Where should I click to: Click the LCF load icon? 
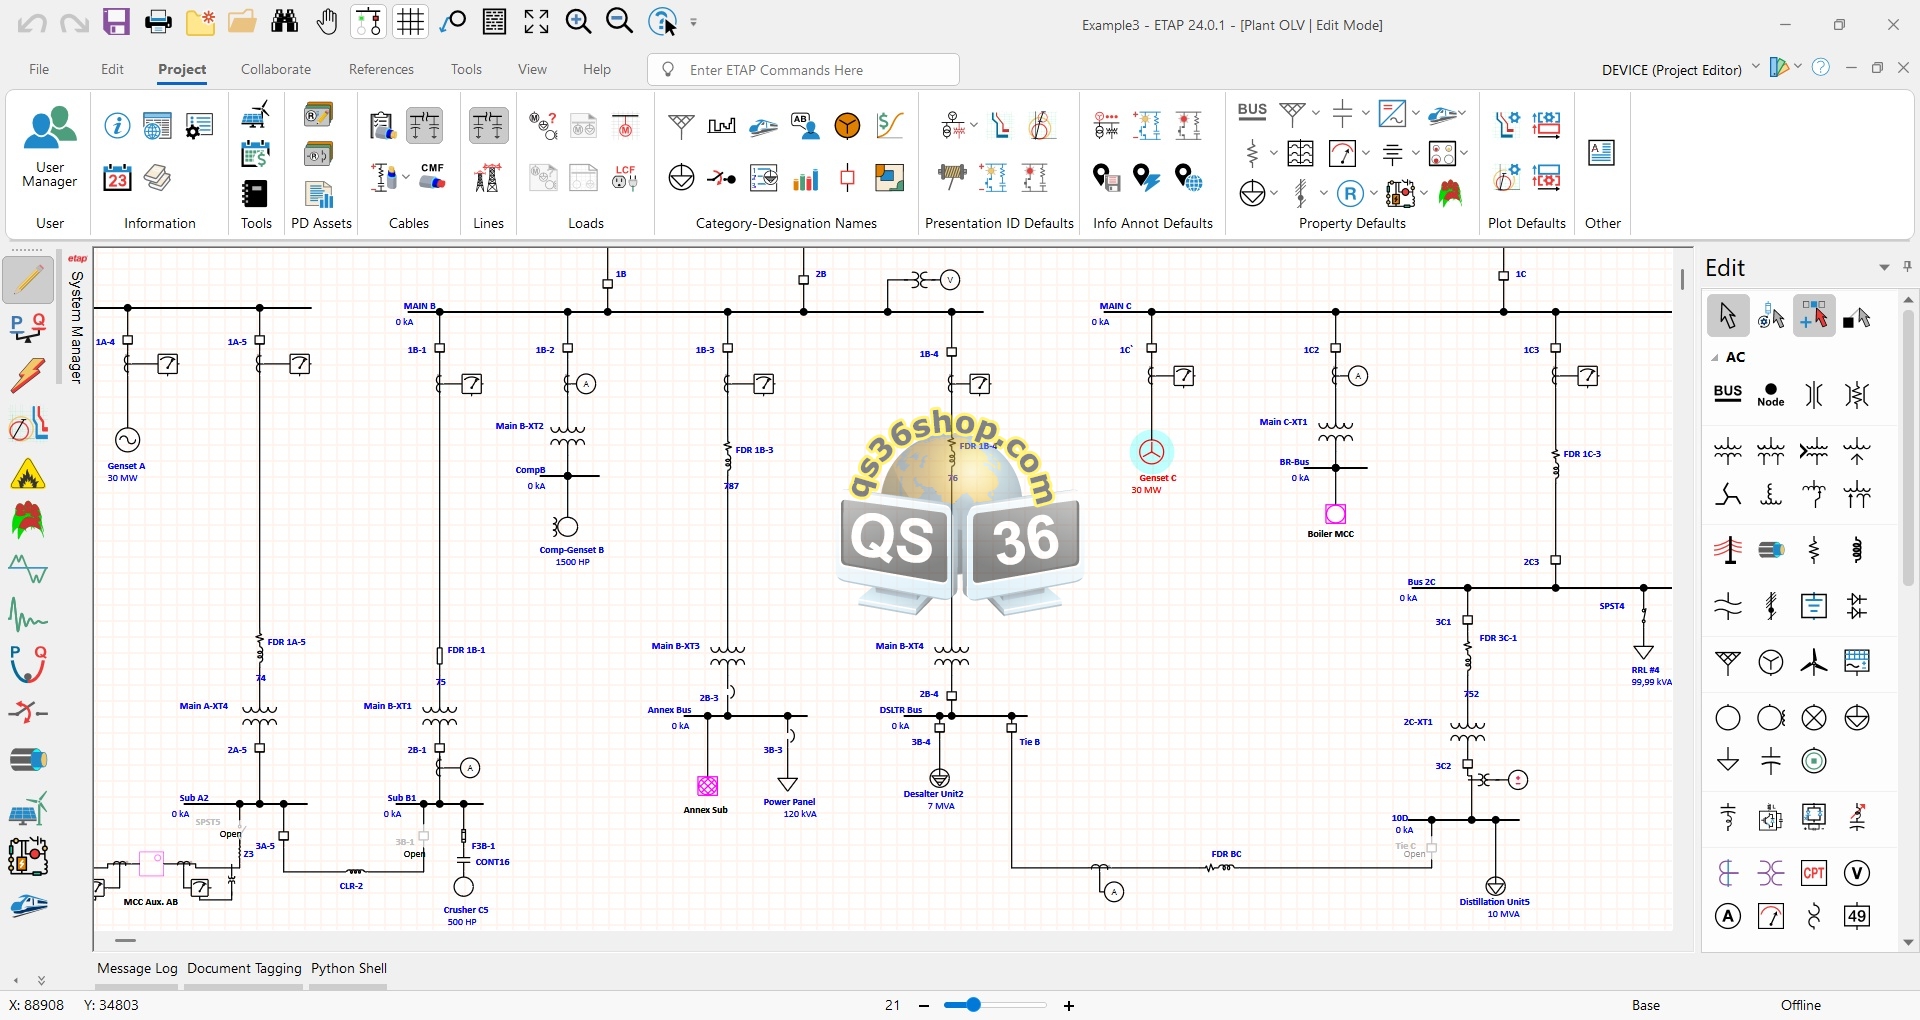click(626, 179)
